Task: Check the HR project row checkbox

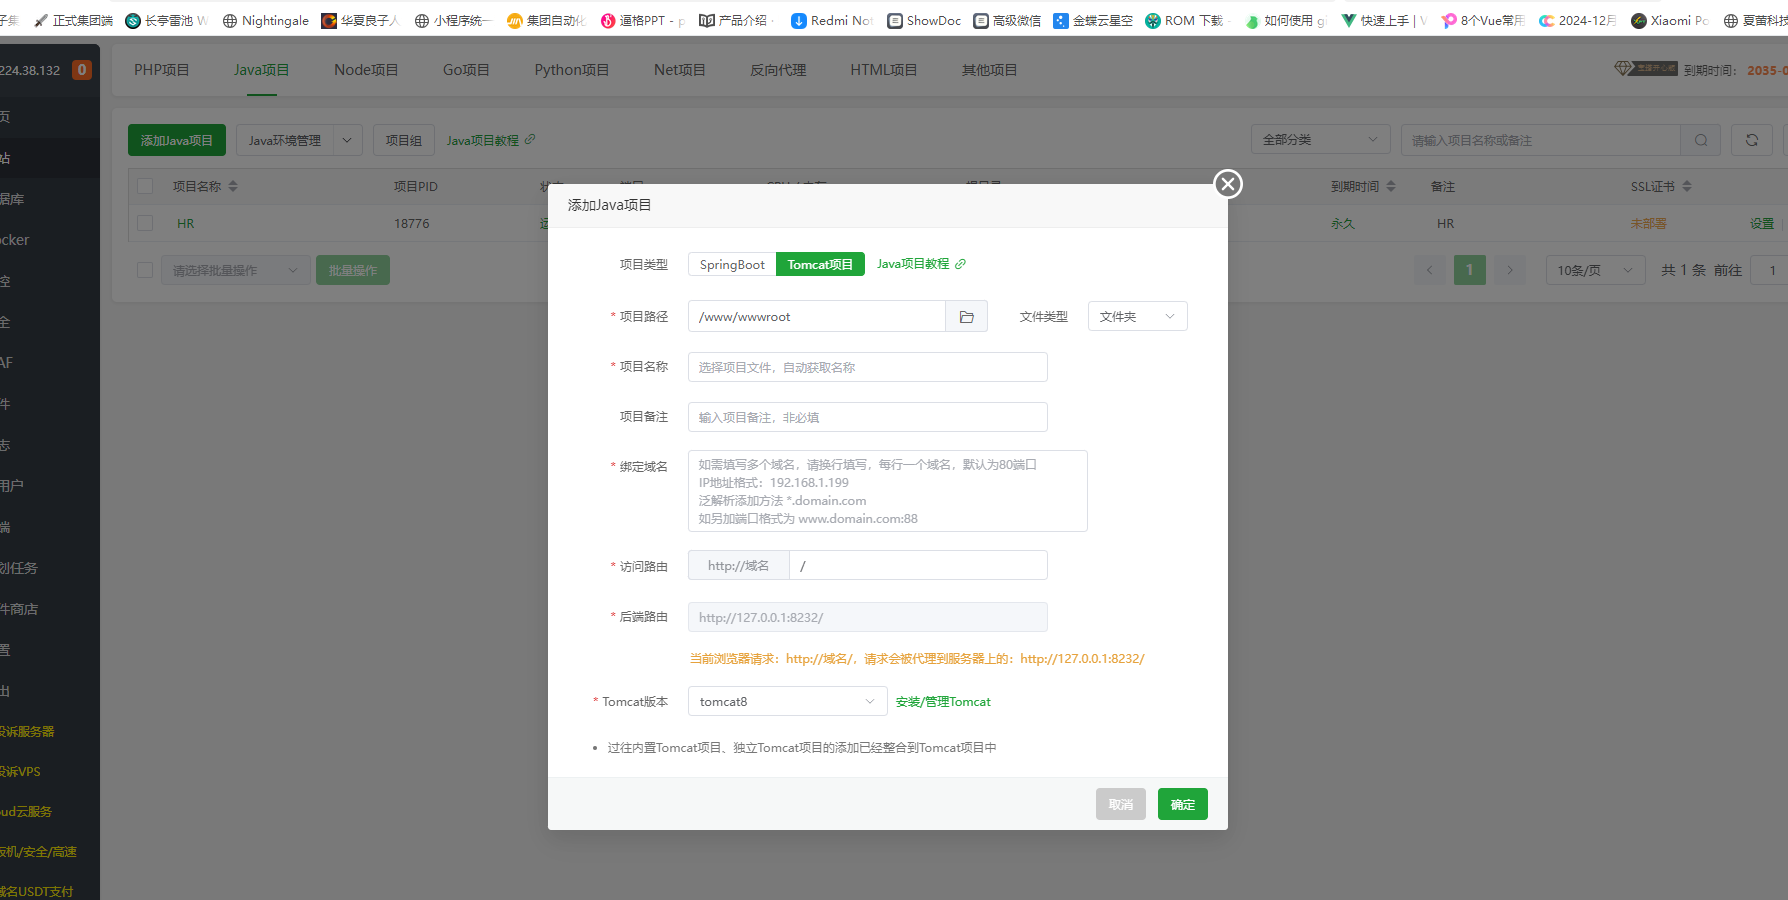Action: [146, 223]
